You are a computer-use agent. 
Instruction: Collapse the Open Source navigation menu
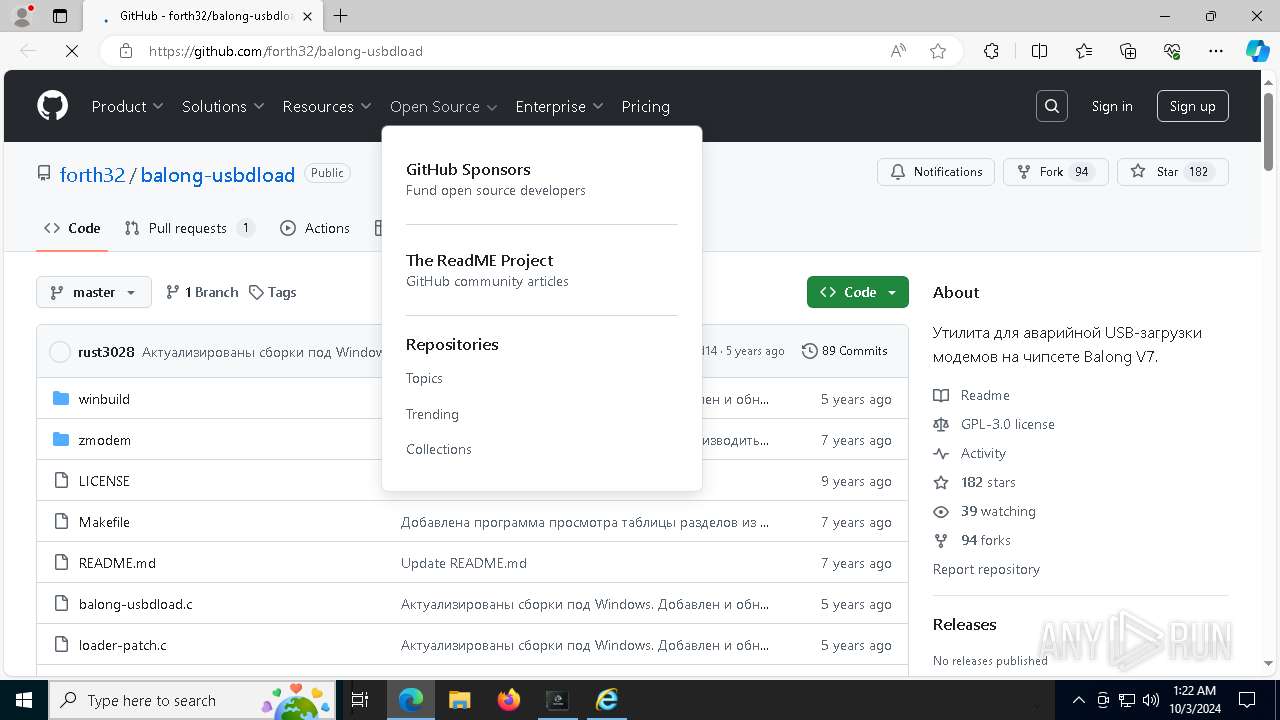(444, 106)
